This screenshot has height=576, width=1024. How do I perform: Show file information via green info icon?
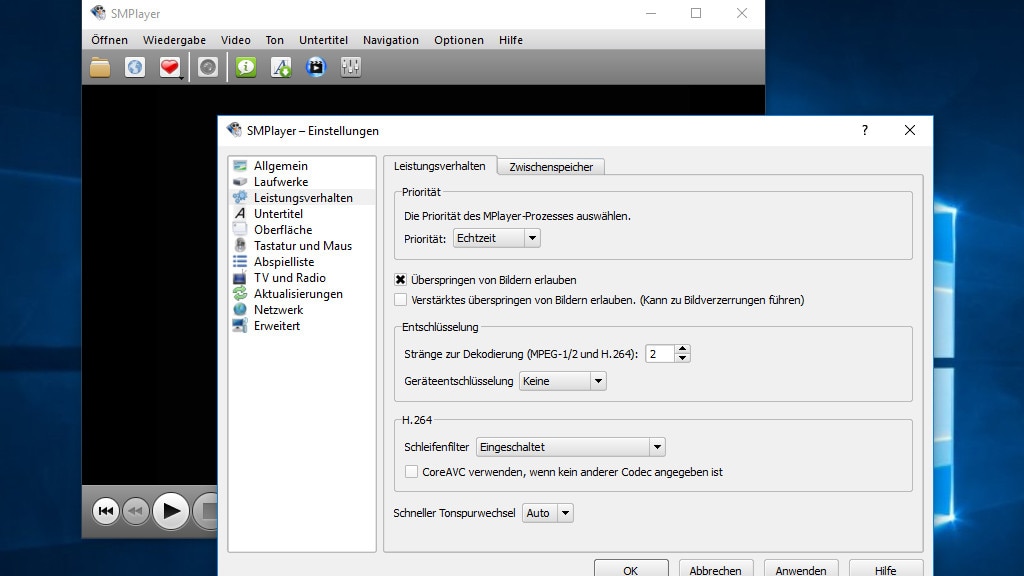(x=246, y=67)
